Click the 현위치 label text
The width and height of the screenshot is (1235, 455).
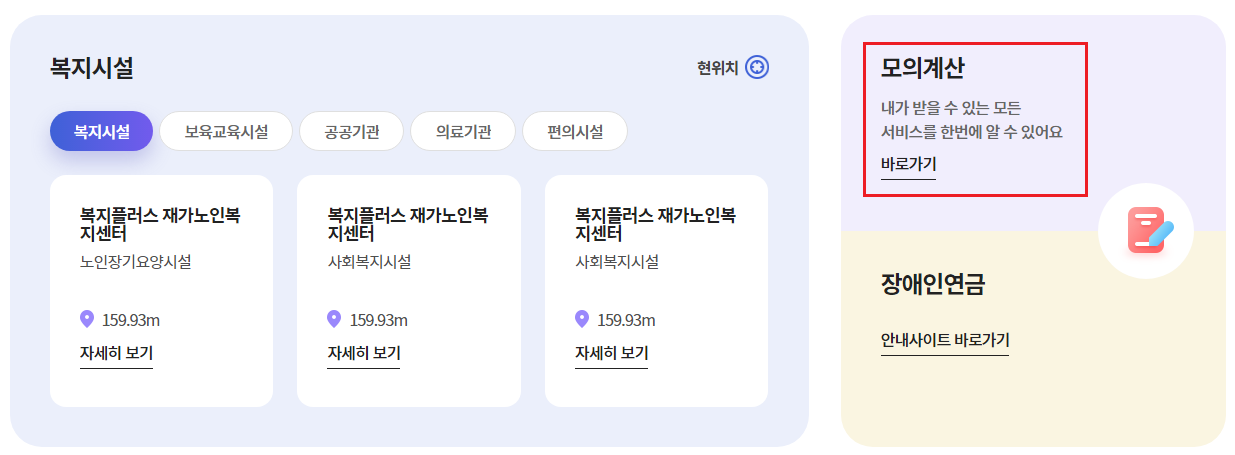718,68
